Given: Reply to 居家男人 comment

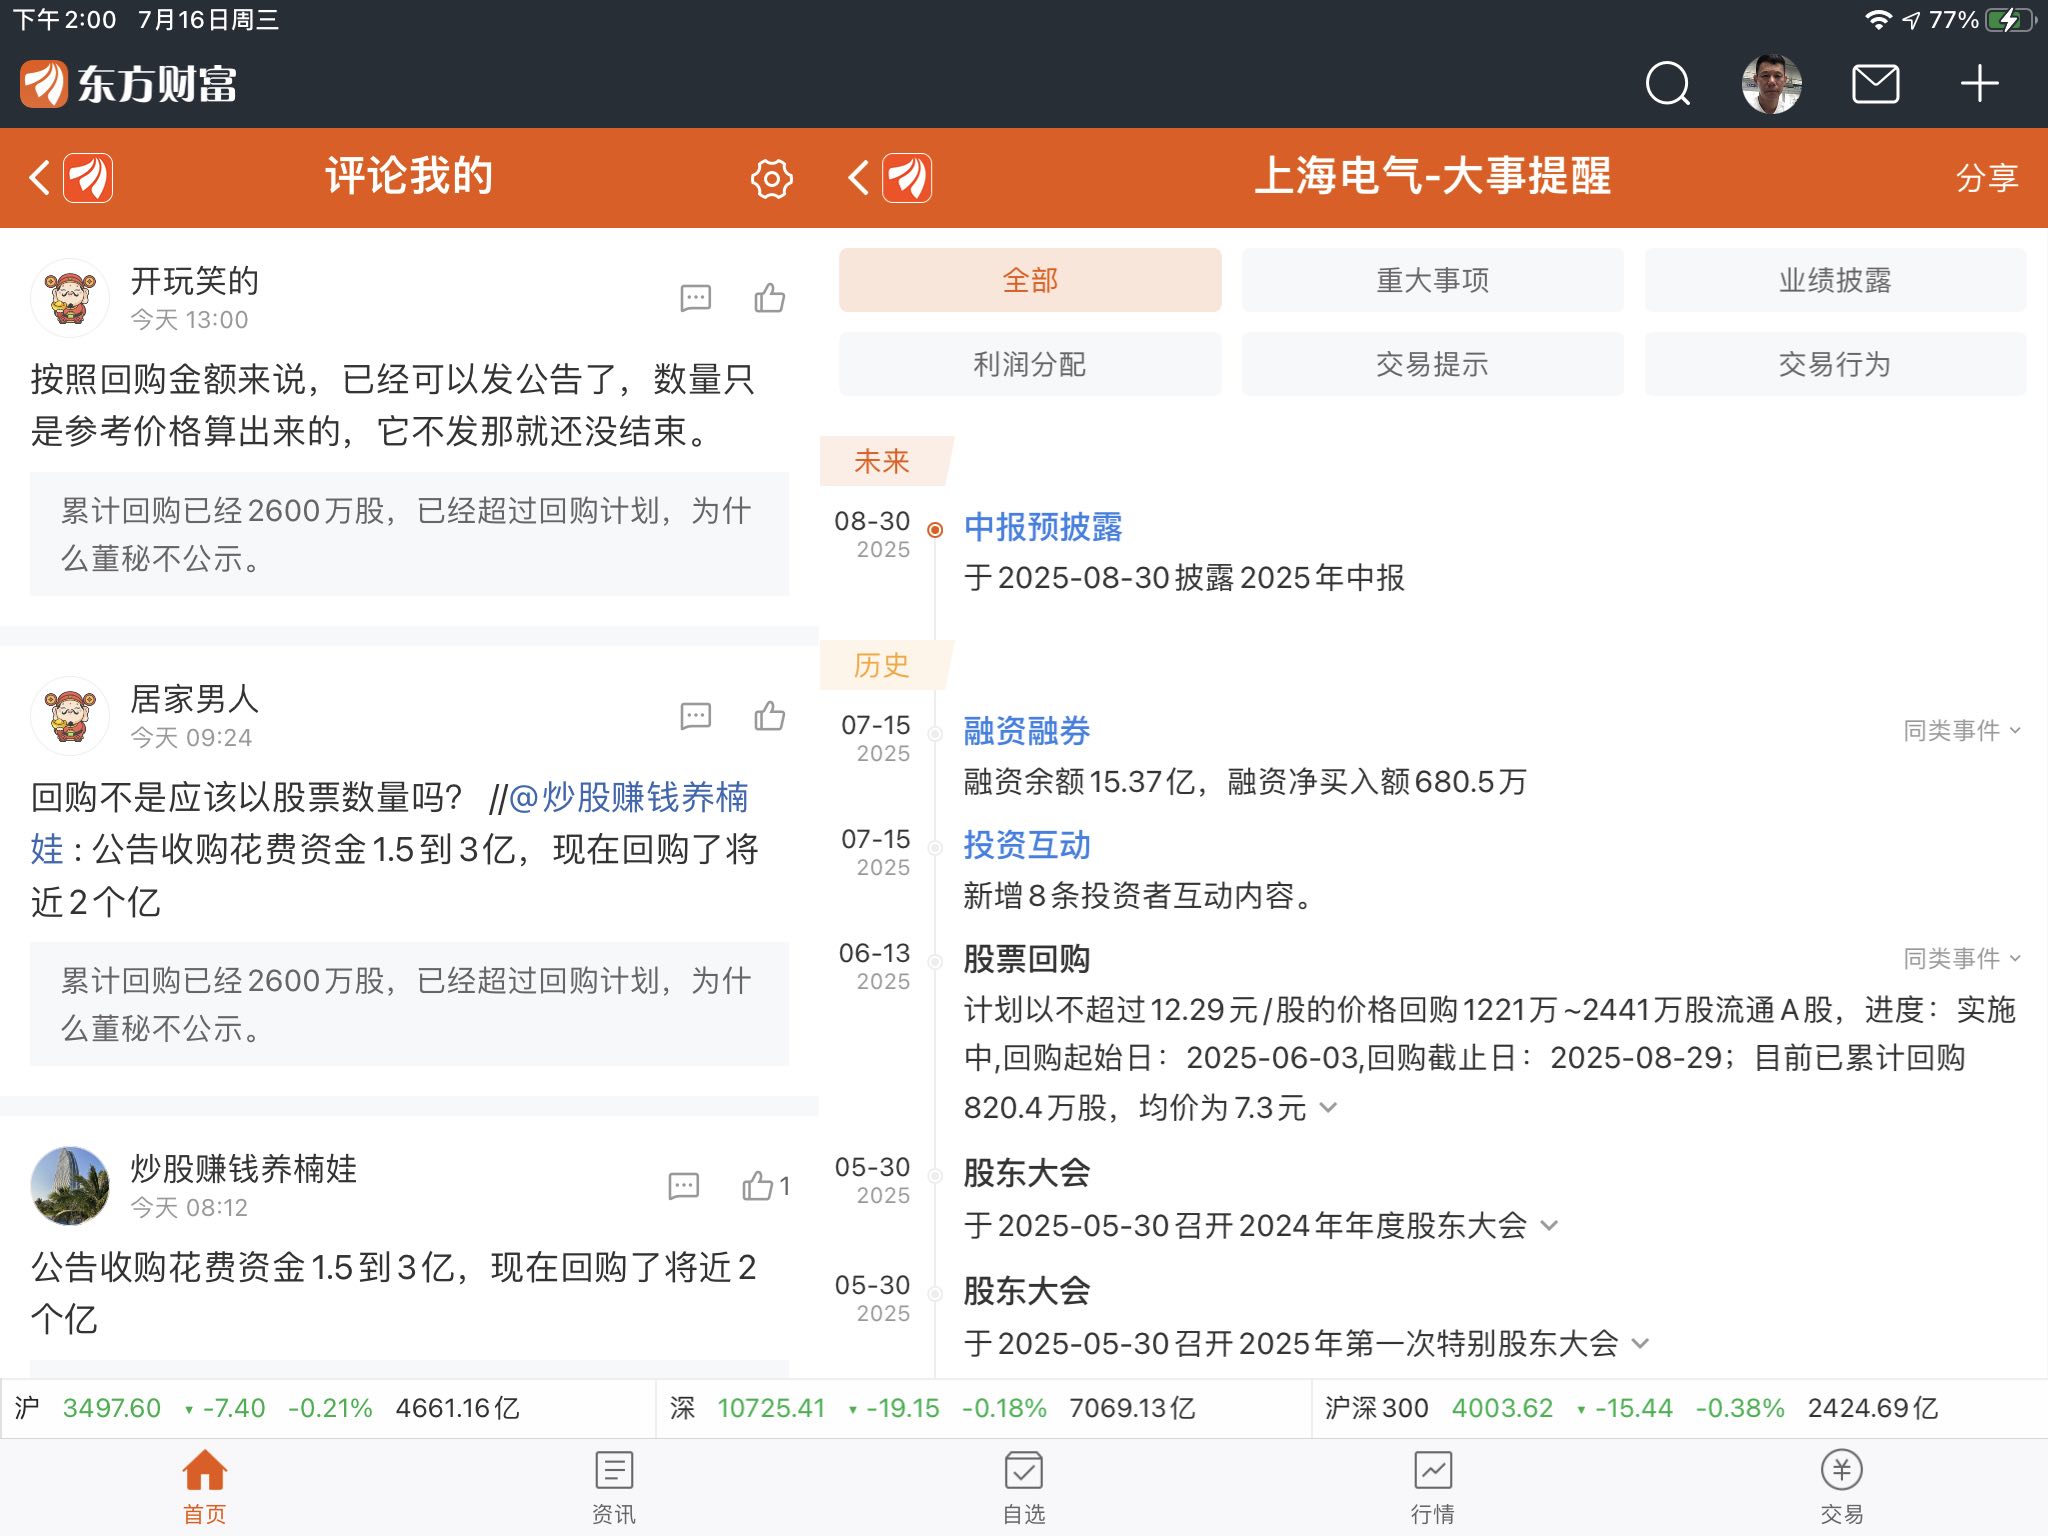Looking at the screenshot, I should (x=695, y=716).
